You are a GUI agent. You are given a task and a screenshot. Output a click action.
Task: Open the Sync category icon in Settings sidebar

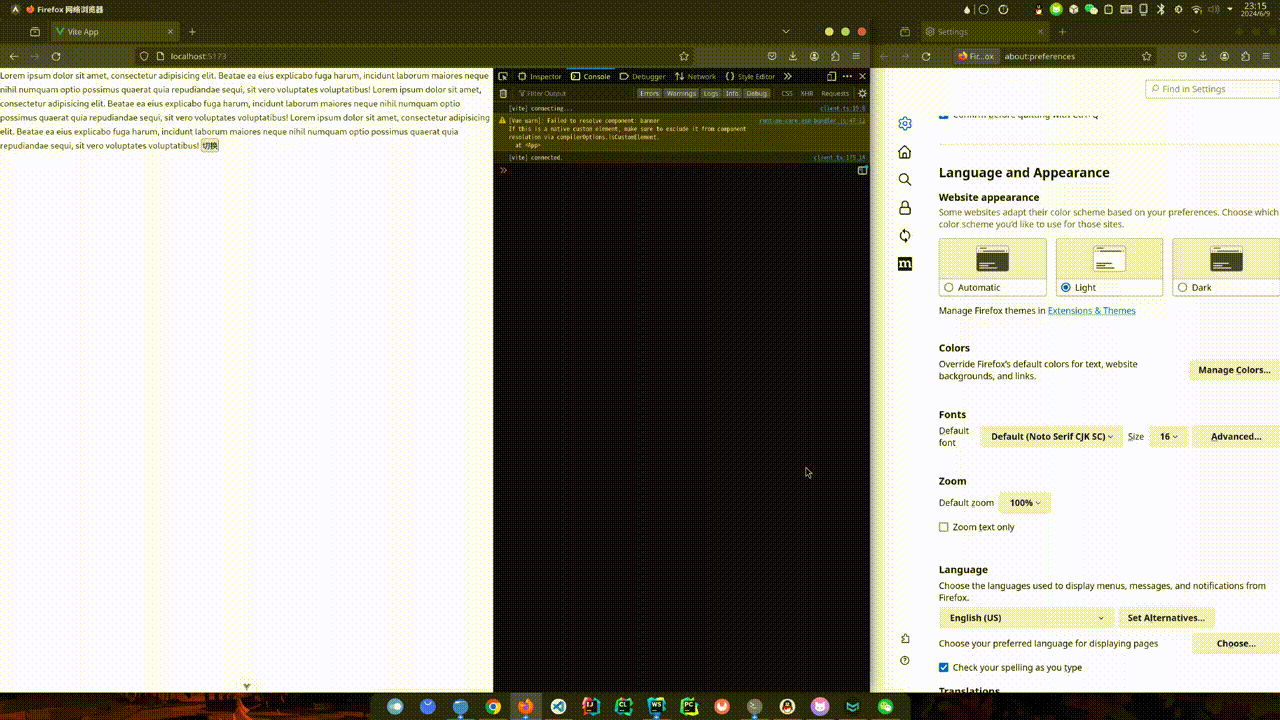[x=905, y=236]
